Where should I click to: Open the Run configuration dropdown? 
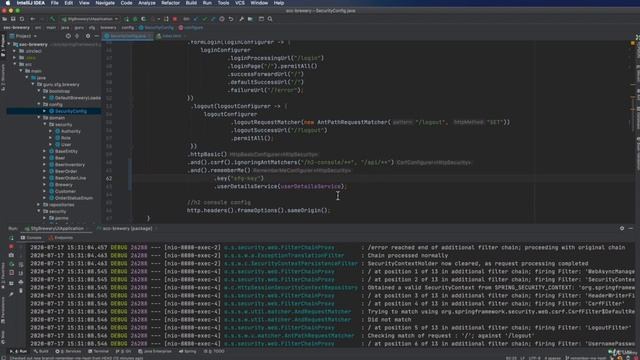[90, 19]
